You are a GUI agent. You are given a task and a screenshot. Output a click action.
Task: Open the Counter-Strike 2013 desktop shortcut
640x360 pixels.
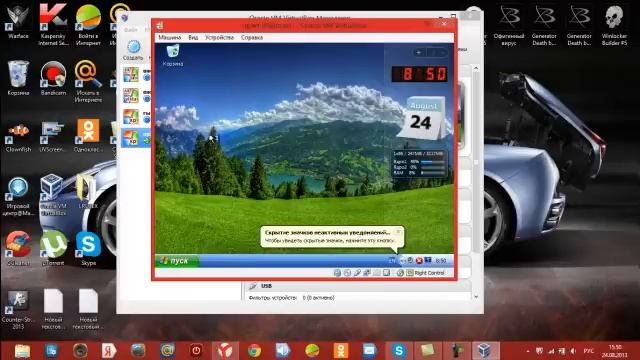18,309
